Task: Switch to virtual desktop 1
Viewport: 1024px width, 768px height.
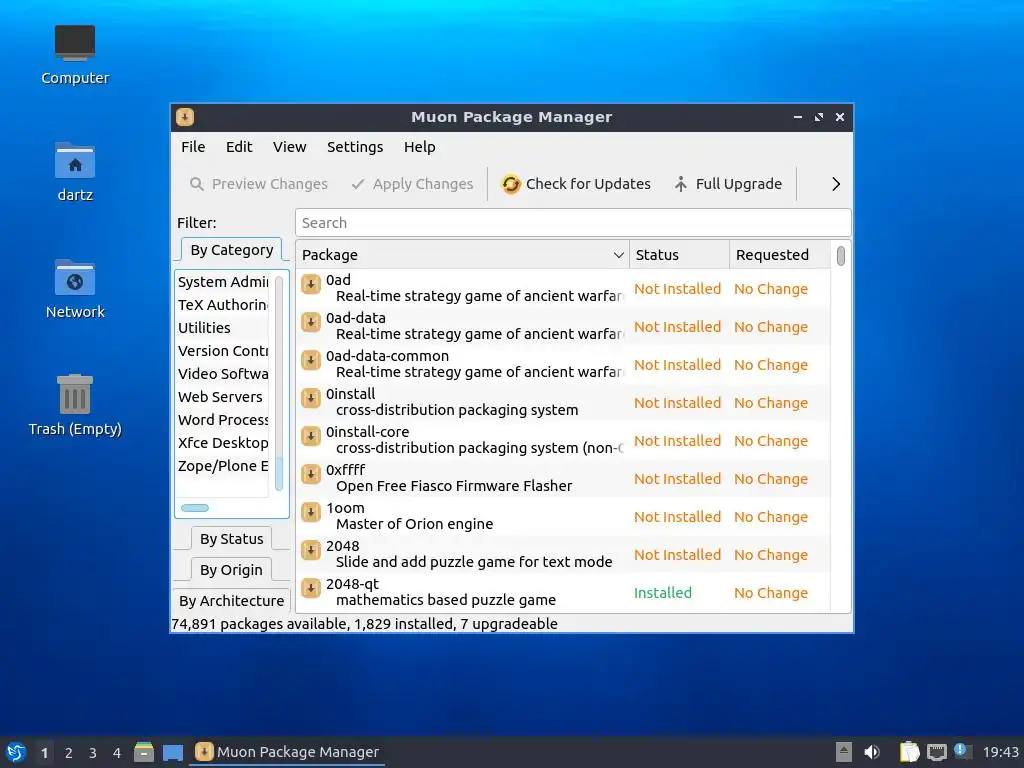Action: tap(44, 753)
